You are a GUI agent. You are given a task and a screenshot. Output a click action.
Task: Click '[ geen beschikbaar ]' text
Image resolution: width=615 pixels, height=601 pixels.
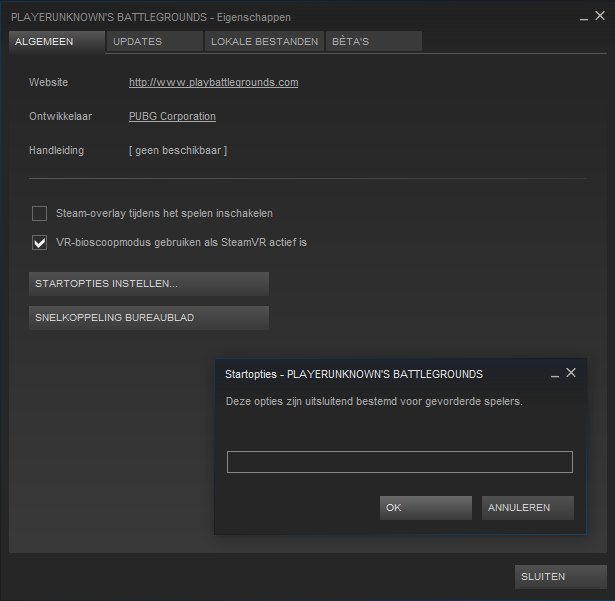tap(178, 151)
